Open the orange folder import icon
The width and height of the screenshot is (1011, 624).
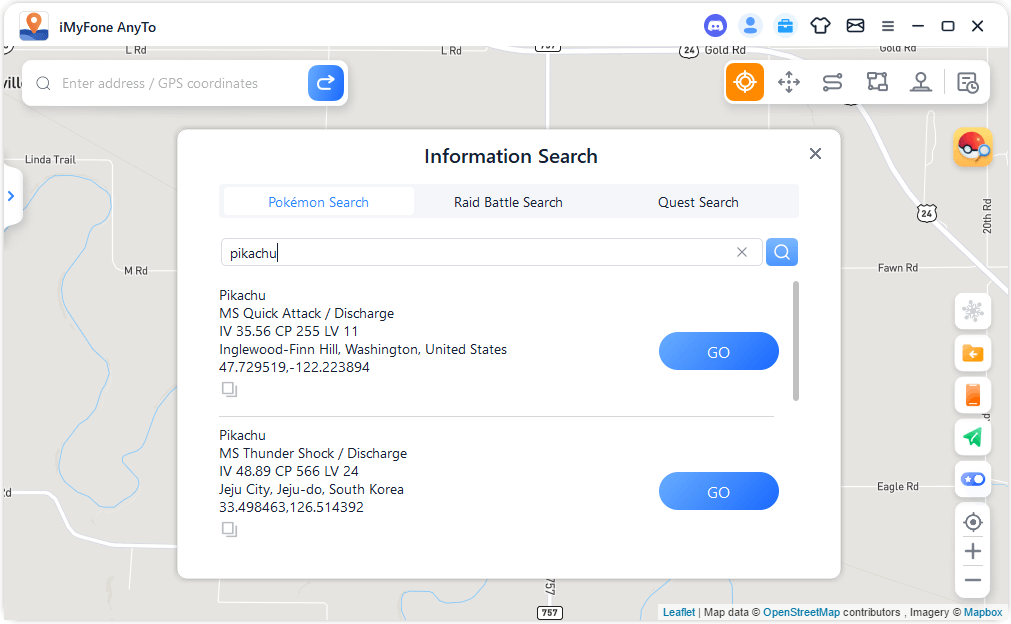coord(973,353)
